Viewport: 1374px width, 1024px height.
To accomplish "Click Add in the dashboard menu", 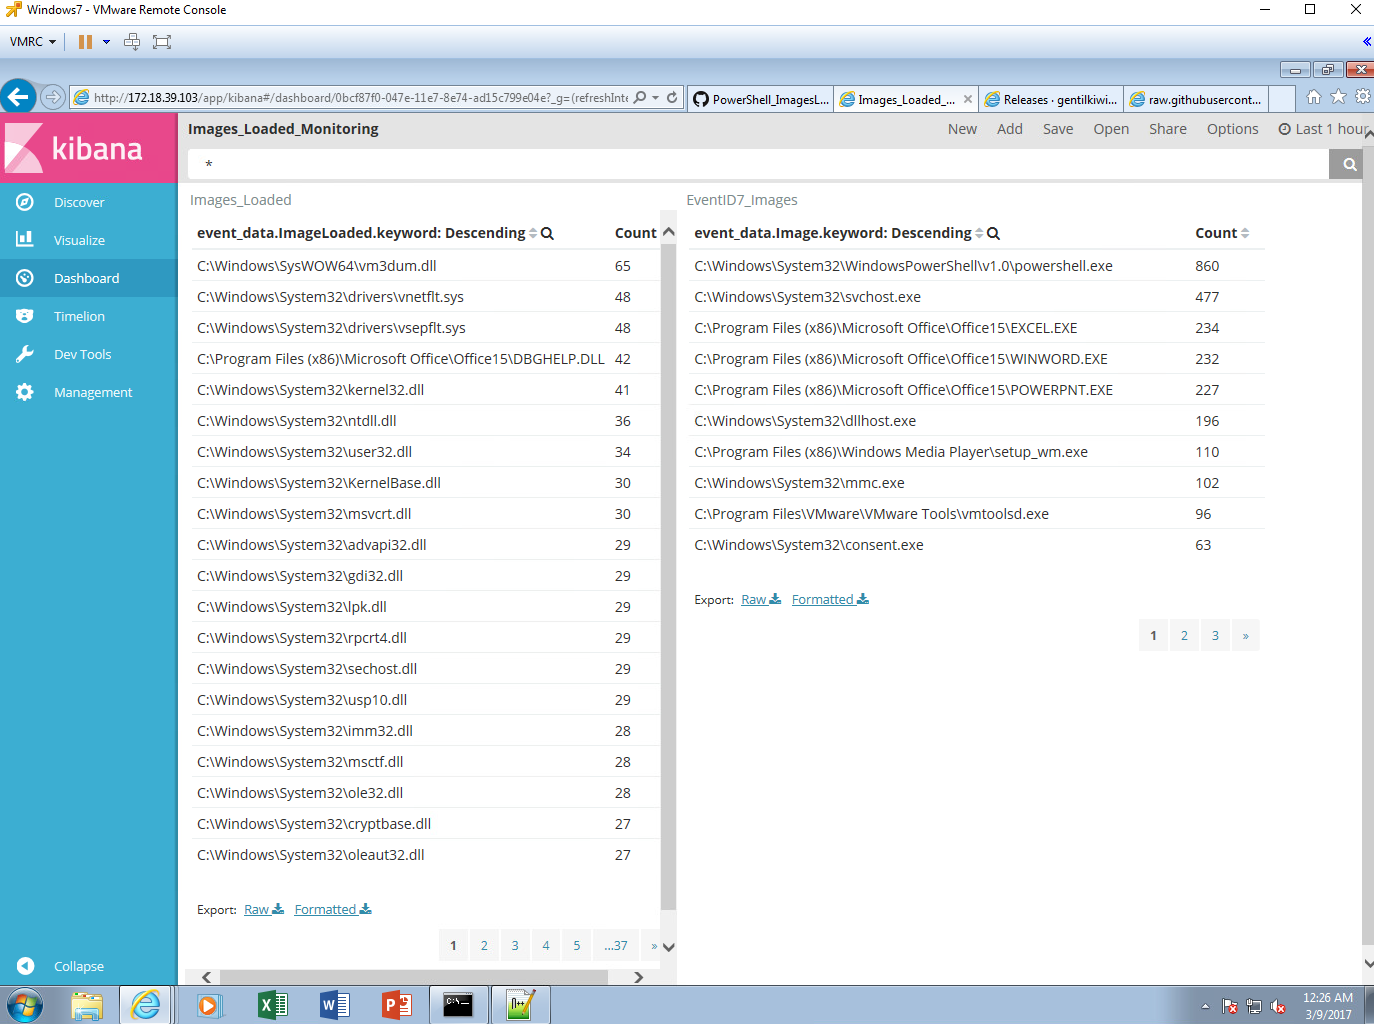I will coord(1010,129).
